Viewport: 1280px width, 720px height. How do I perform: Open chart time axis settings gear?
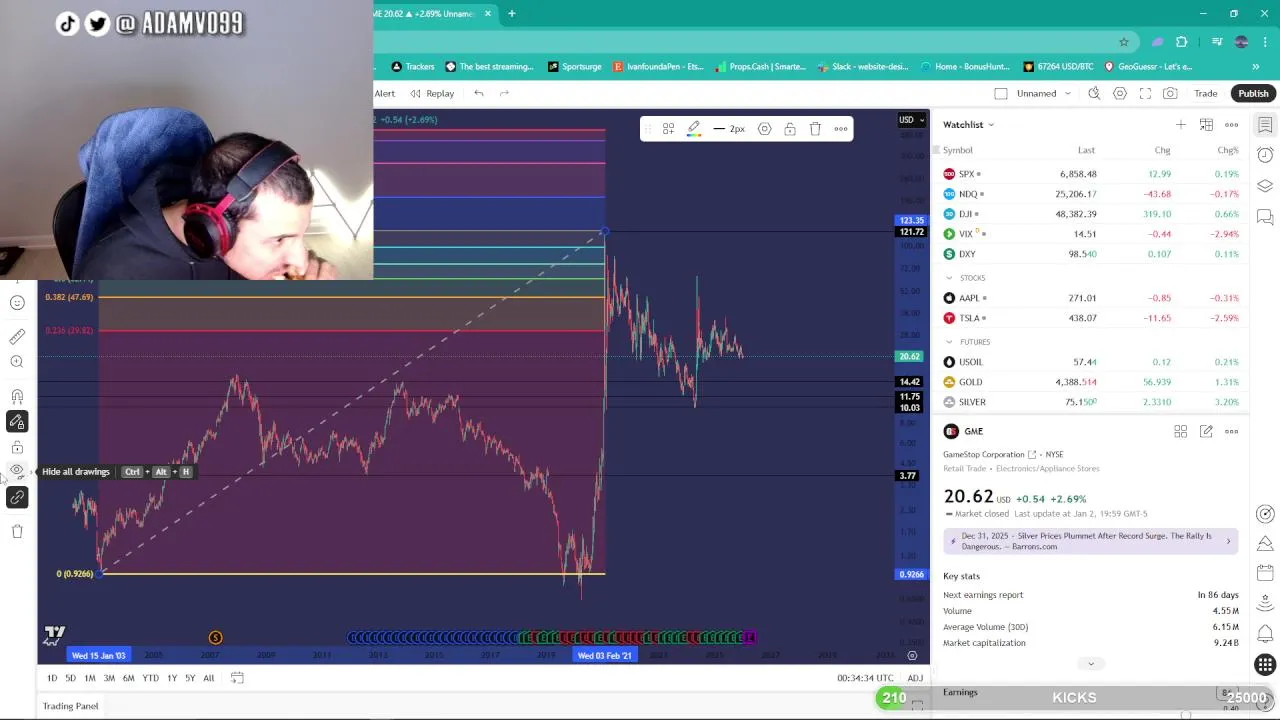point(912,656)
